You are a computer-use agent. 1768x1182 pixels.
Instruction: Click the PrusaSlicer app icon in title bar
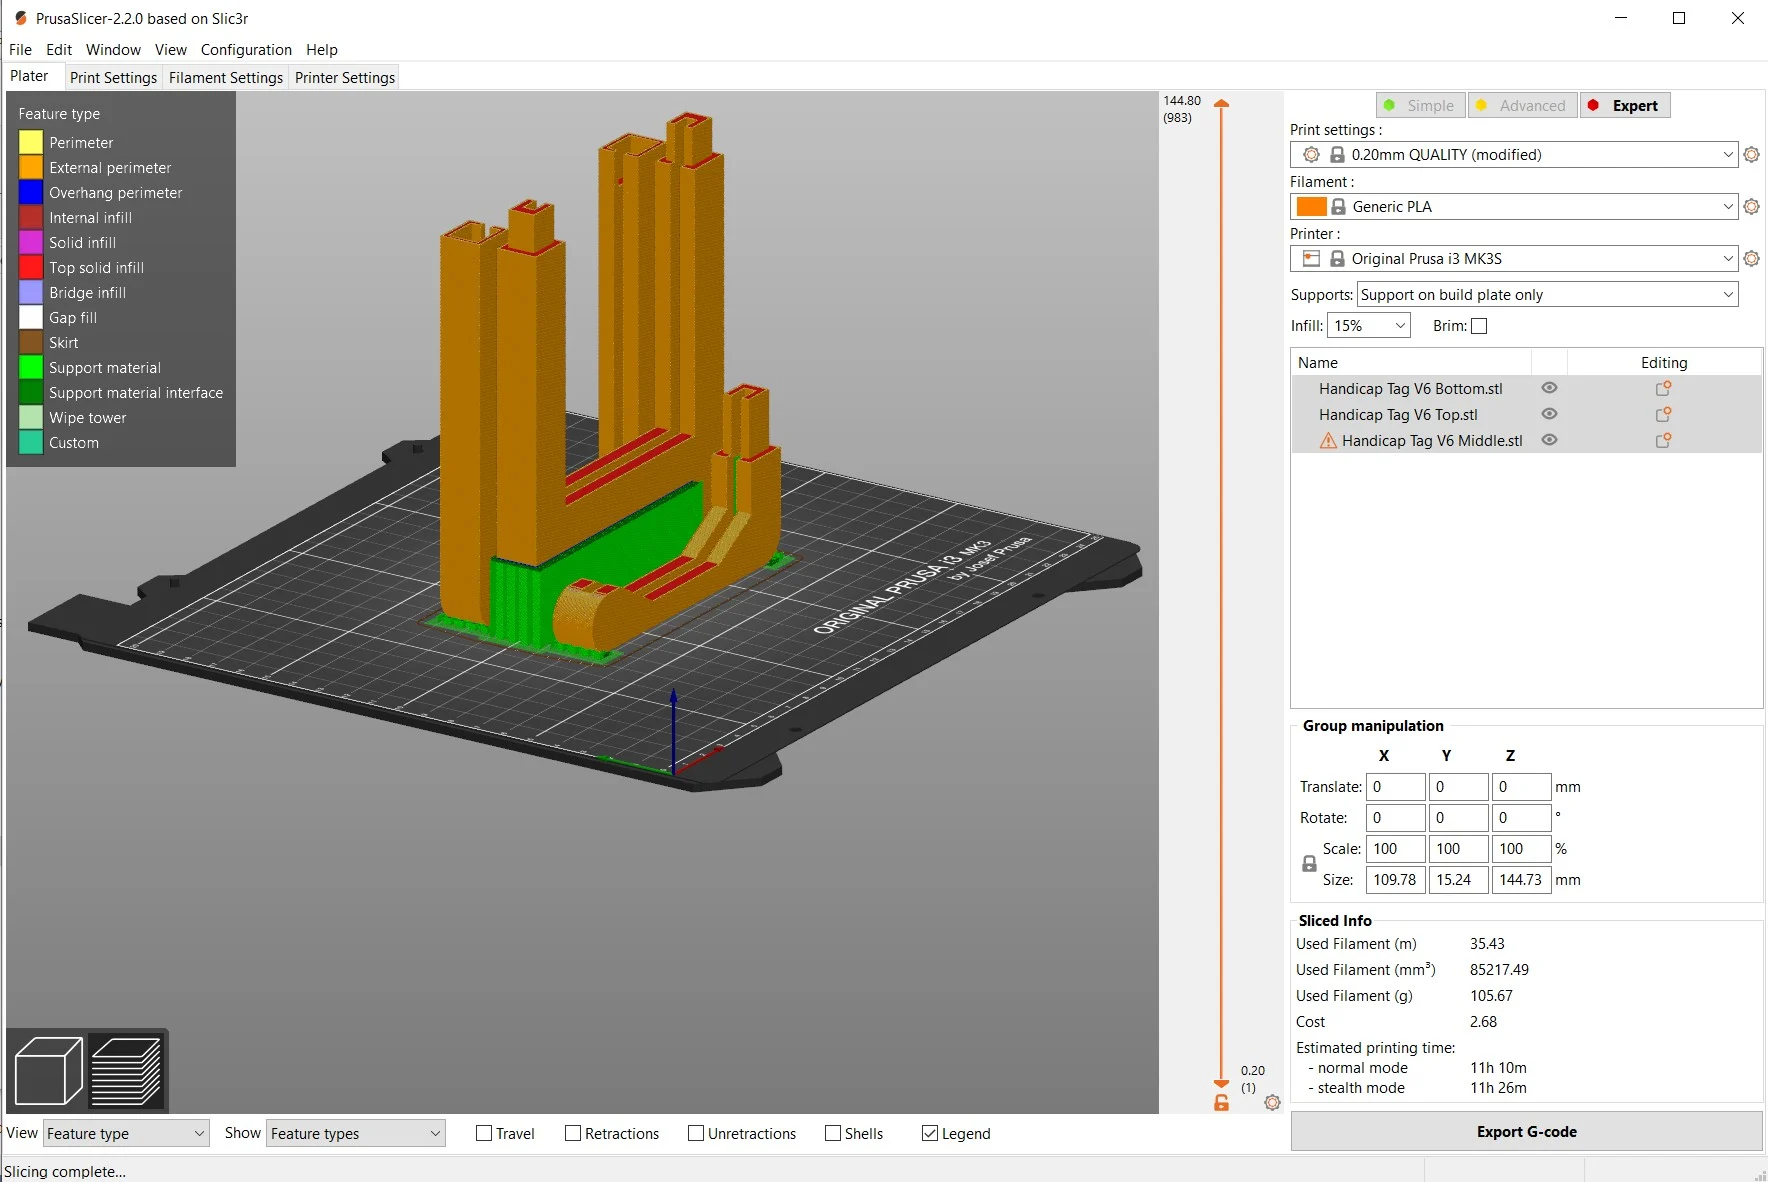20,18
